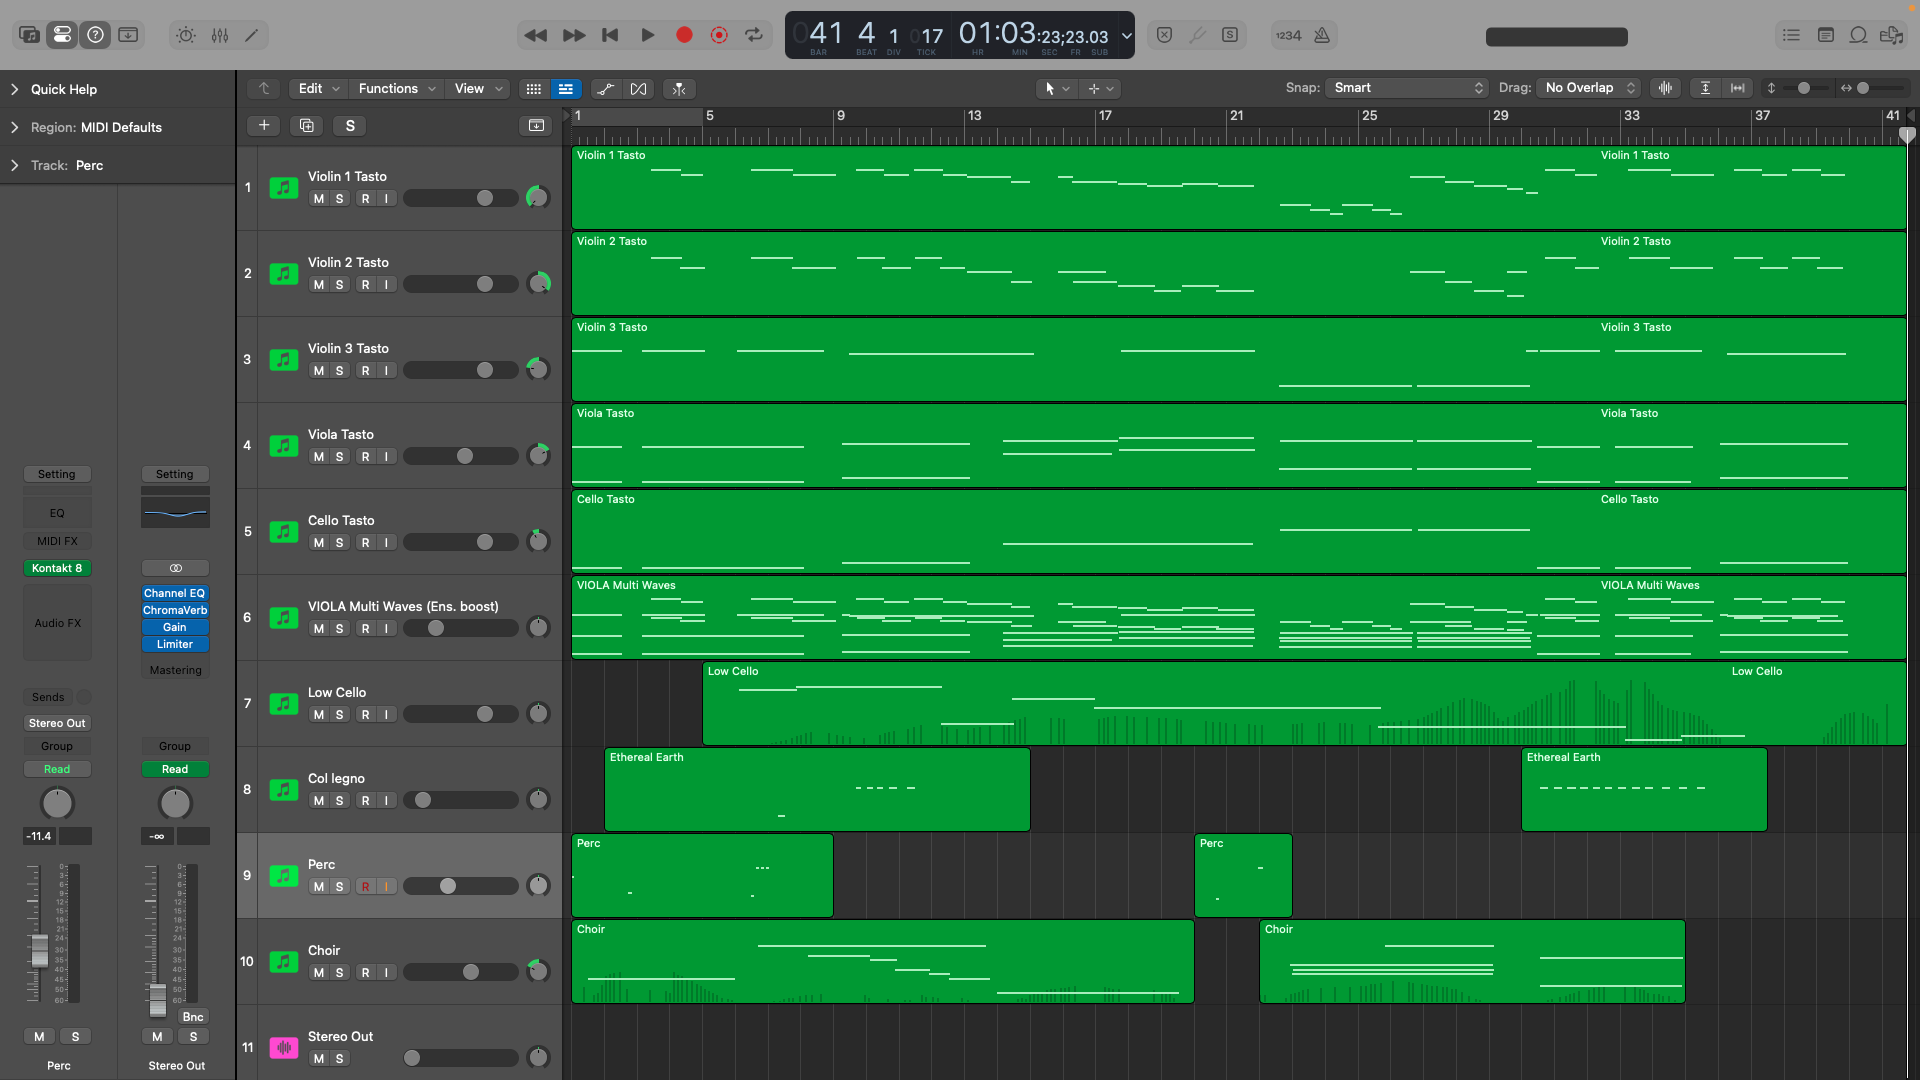Mute the Violin 1 Tasto track

318,199
